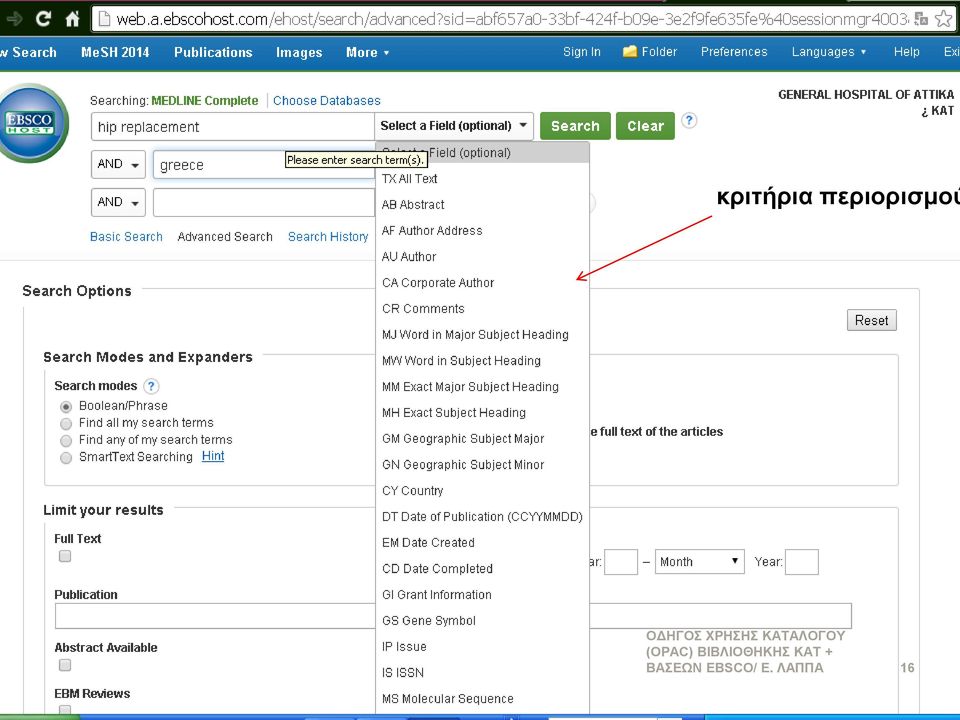Choose GN Geographic Subject Minor

pos(482,465)
